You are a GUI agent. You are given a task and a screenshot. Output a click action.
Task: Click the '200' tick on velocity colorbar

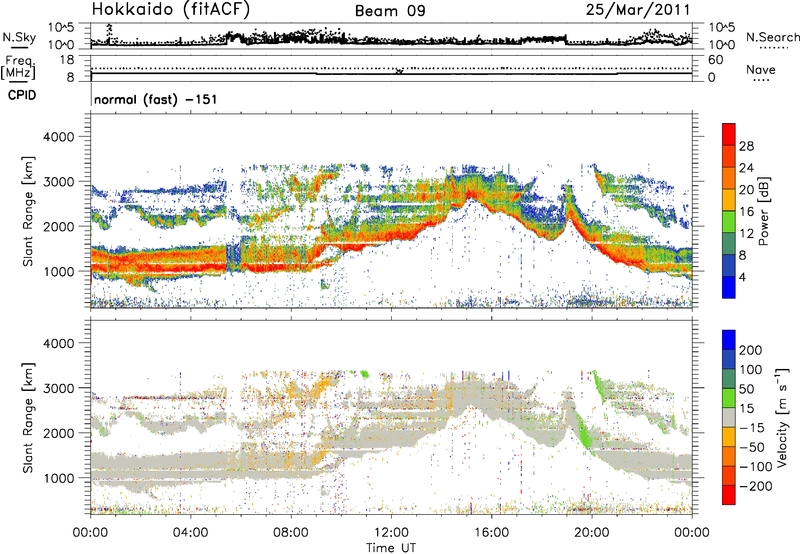pyautogui.click(x=751, y=350)
